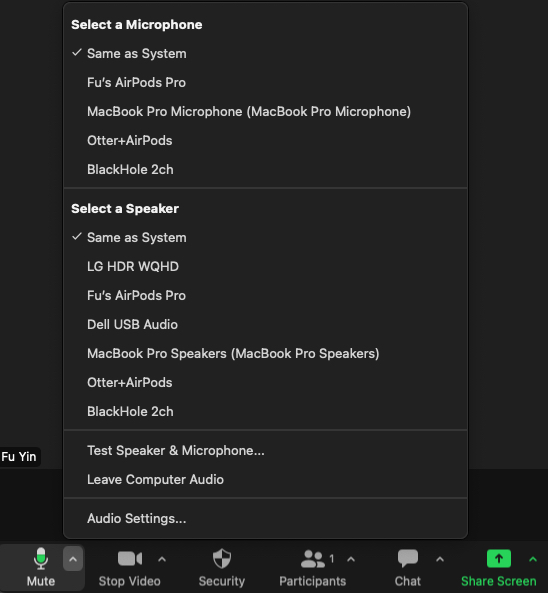
Task: Click the green Share Screen icon
Action: coord(499,559)
